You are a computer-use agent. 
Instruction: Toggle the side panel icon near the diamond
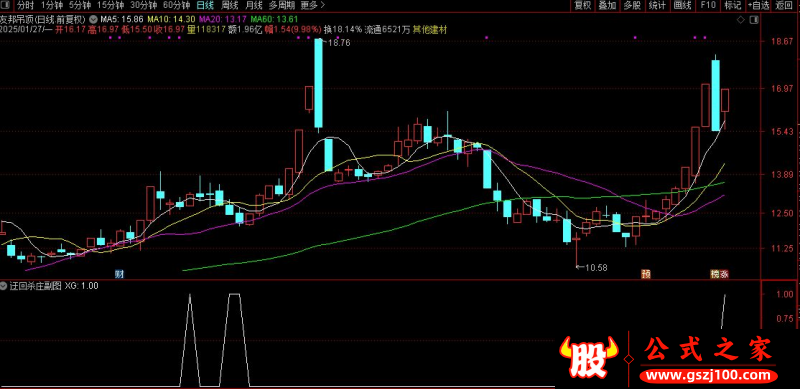(x=755, y=19)
